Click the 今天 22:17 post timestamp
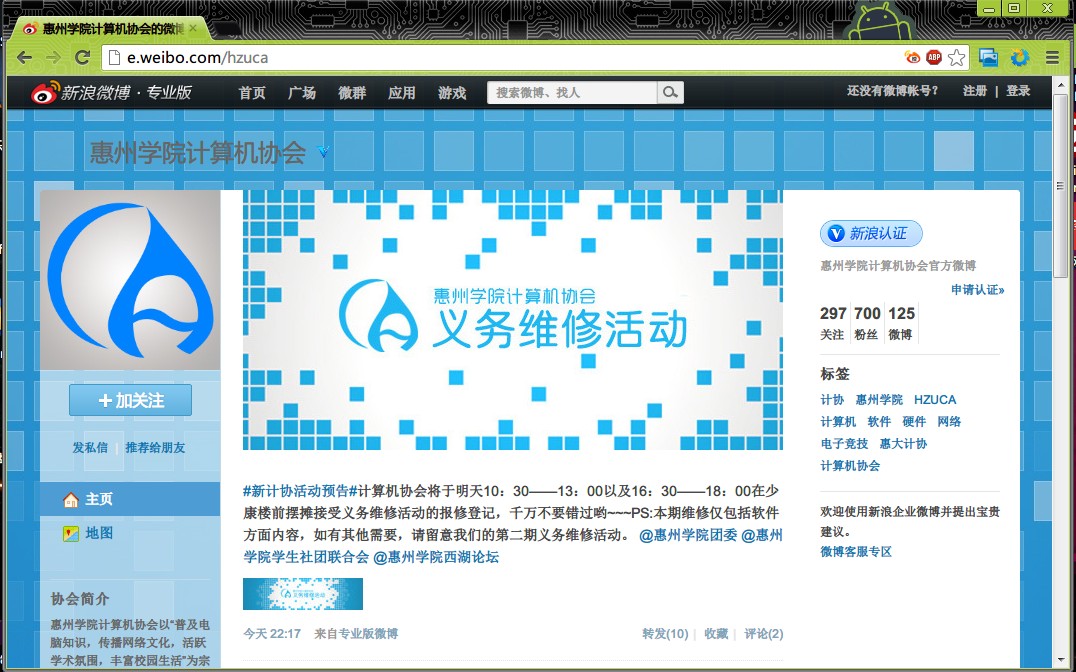Viewport: 1076px width, 672px height. coord(272,634)
